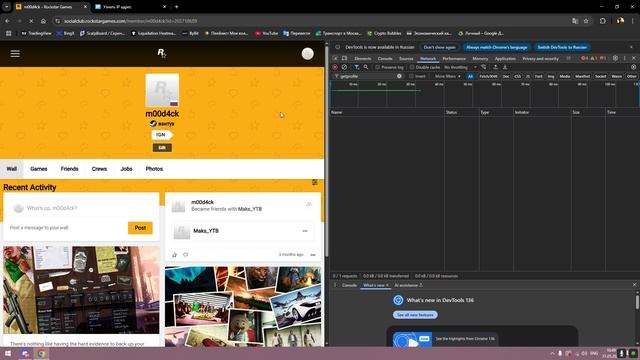Select the Fetch/XHR request type filter
The height and width of the screenshot is (360, 640).
(488, 76)
